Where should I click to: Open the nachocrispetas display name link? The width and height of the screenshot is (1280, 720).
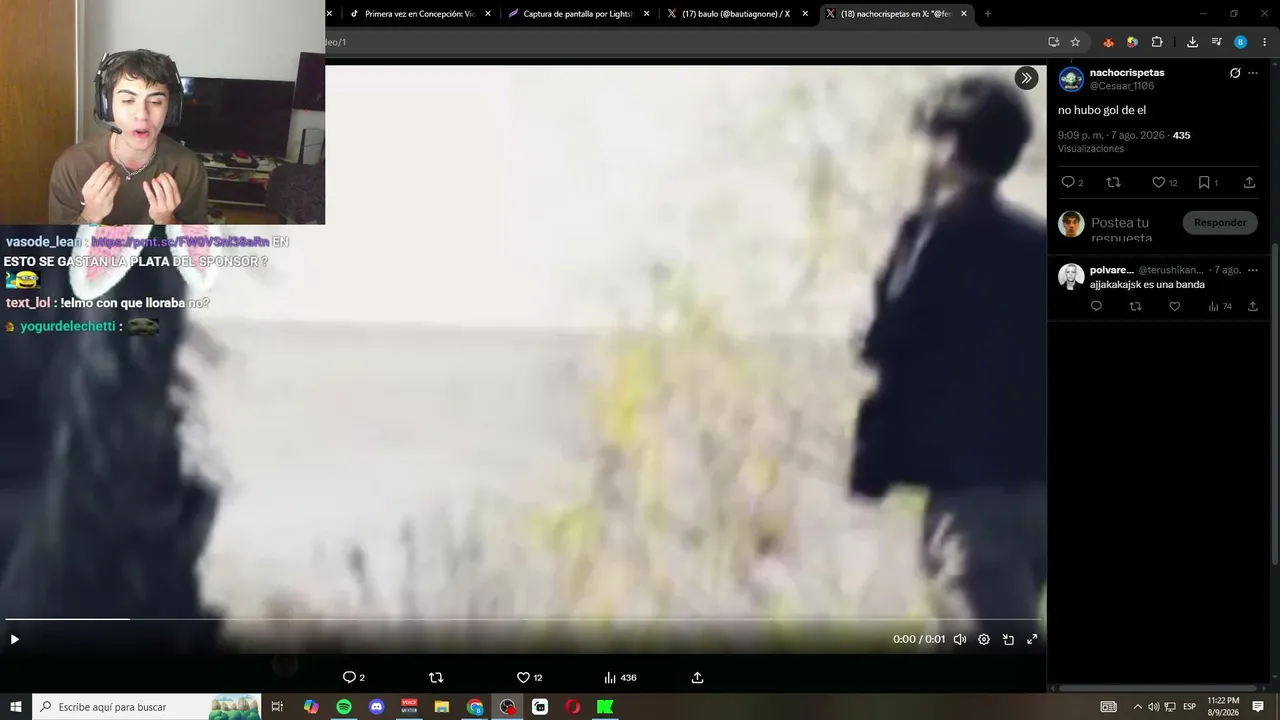point(1127,73)
